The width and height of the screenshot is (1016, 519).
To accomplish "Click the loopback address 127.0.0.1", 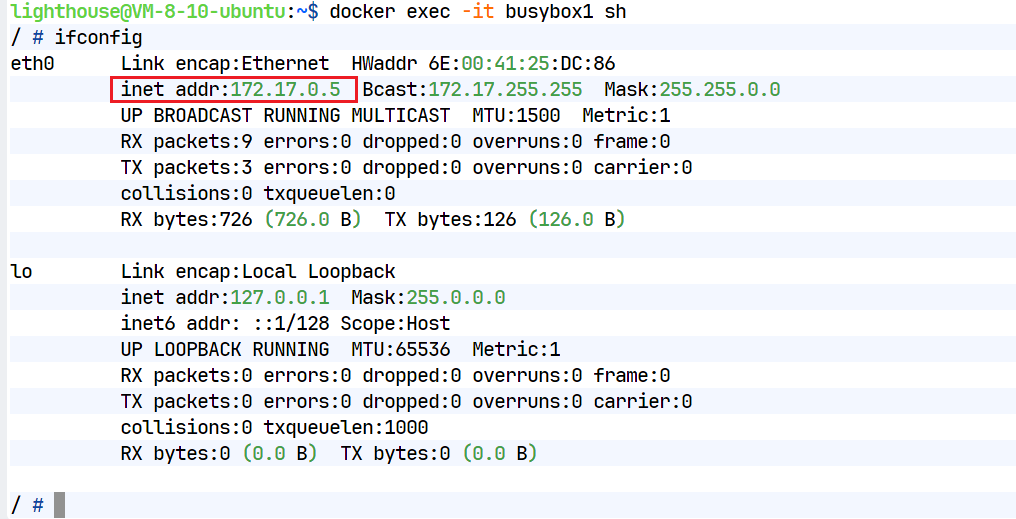I will 280,297.
